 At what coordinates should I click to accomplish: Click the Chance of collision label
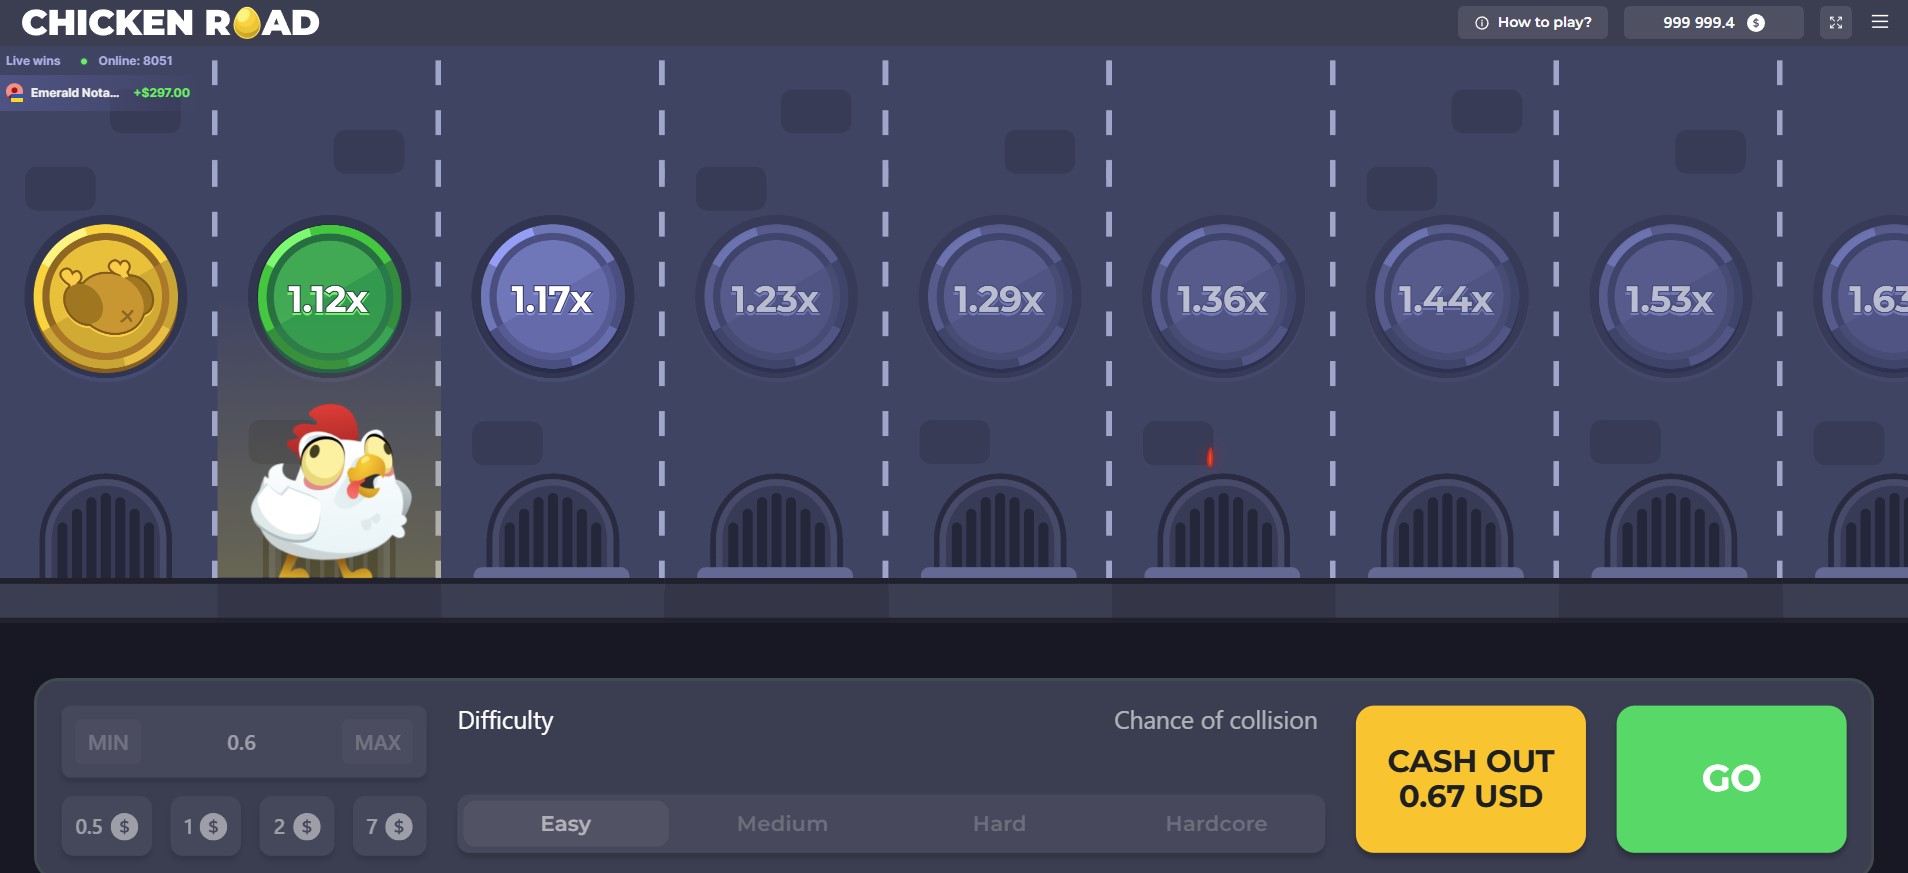(1216, 720)
